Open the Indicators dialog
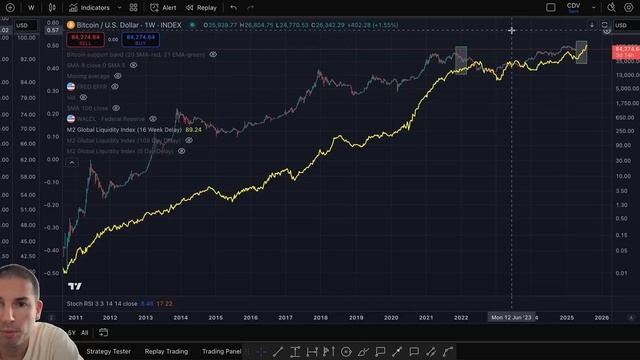Viewport: 640px width, 360px height. coord(89,7)
